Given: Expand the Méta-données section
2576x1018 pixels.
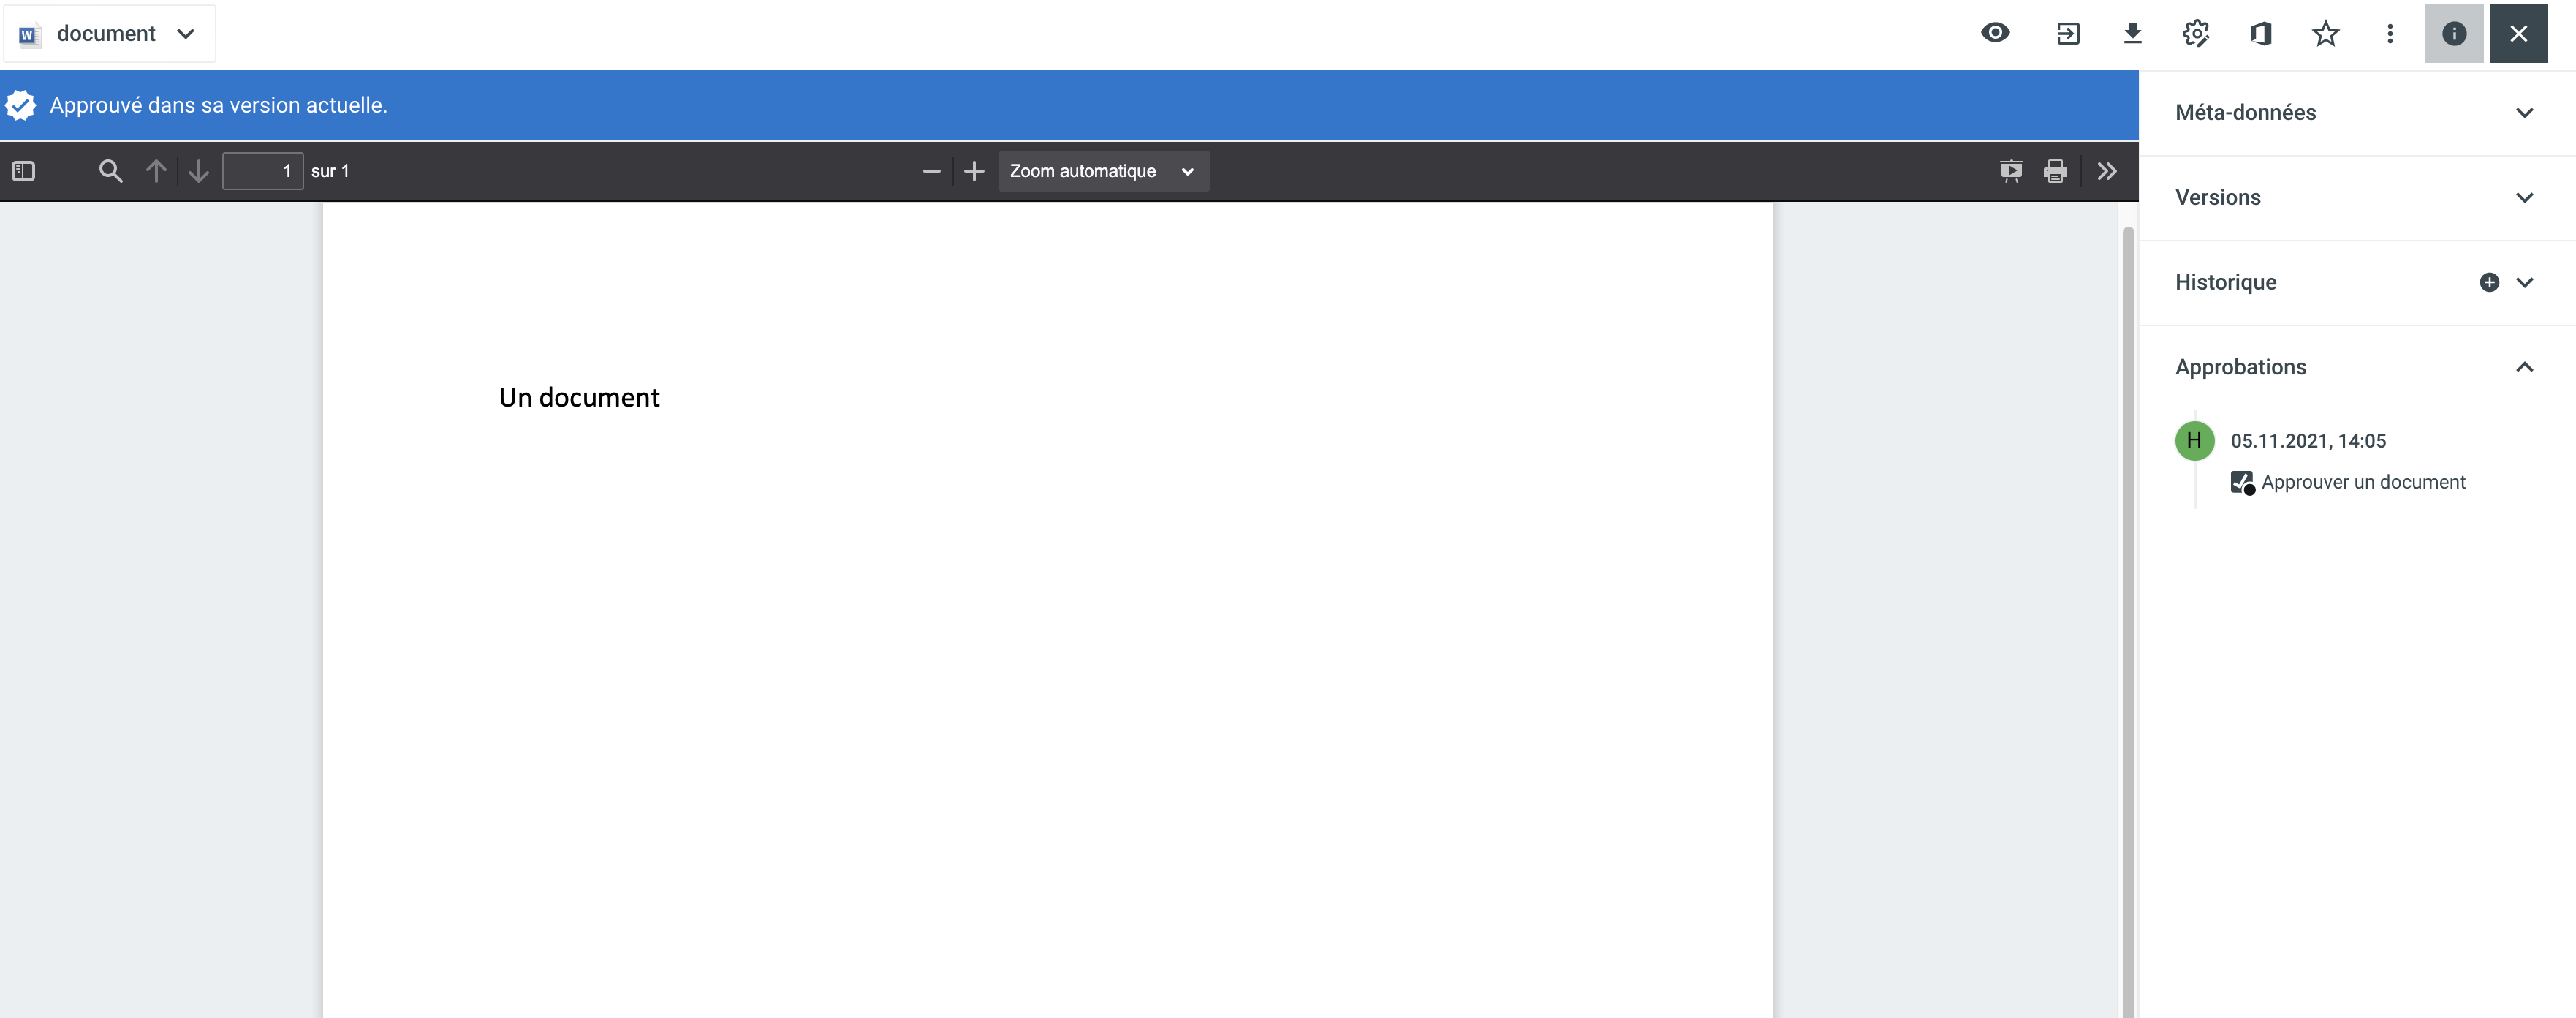Looking at the screenshot, I should pos(2524,113).
